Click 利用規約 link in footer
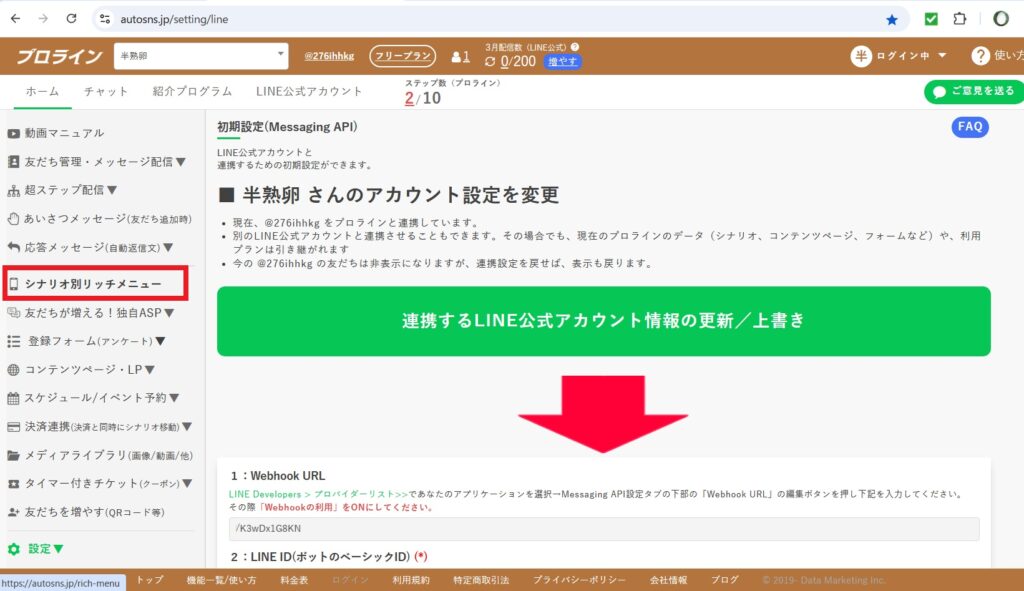 point(411,580)
